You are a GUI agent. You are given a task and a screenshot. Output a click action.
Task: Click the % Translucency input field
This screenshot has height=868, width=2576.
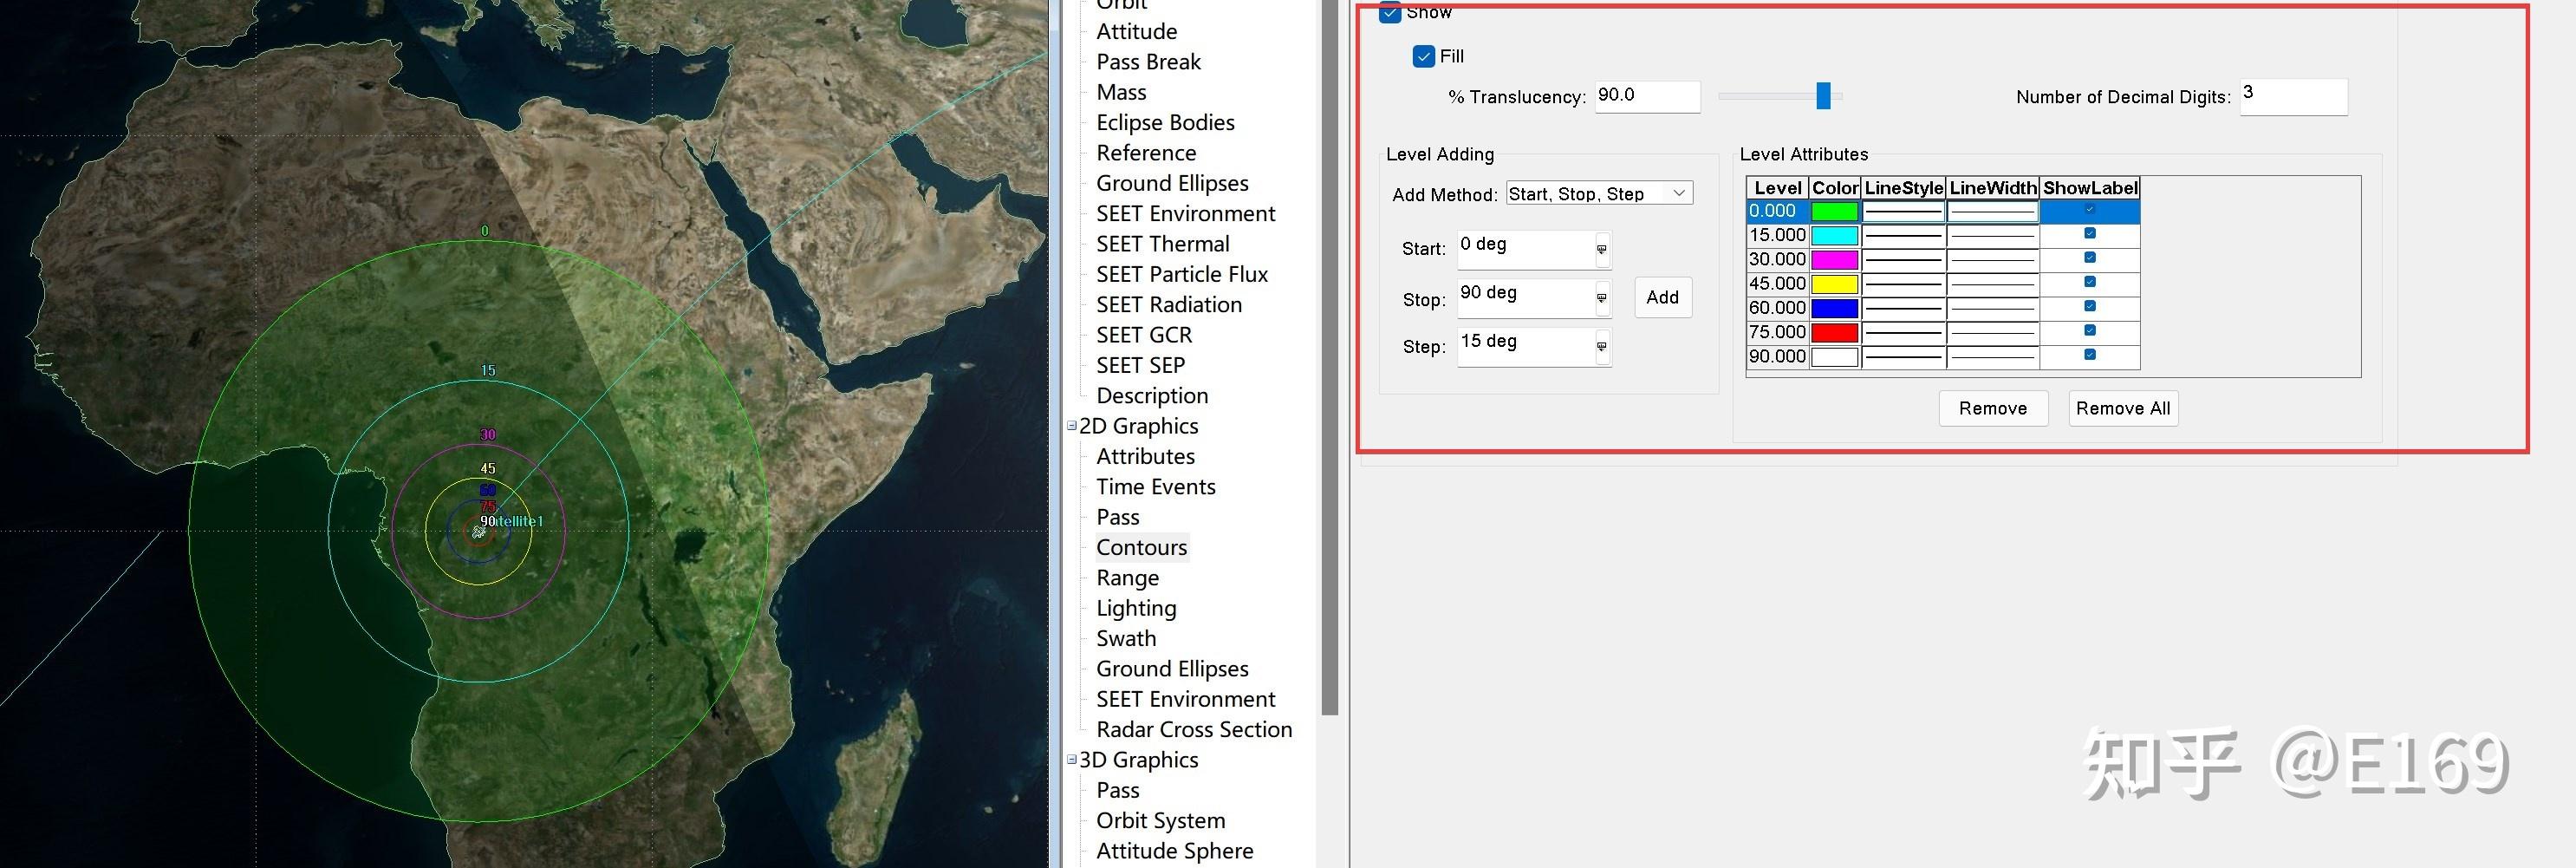pyautogui.click(x=1646, y=96)
